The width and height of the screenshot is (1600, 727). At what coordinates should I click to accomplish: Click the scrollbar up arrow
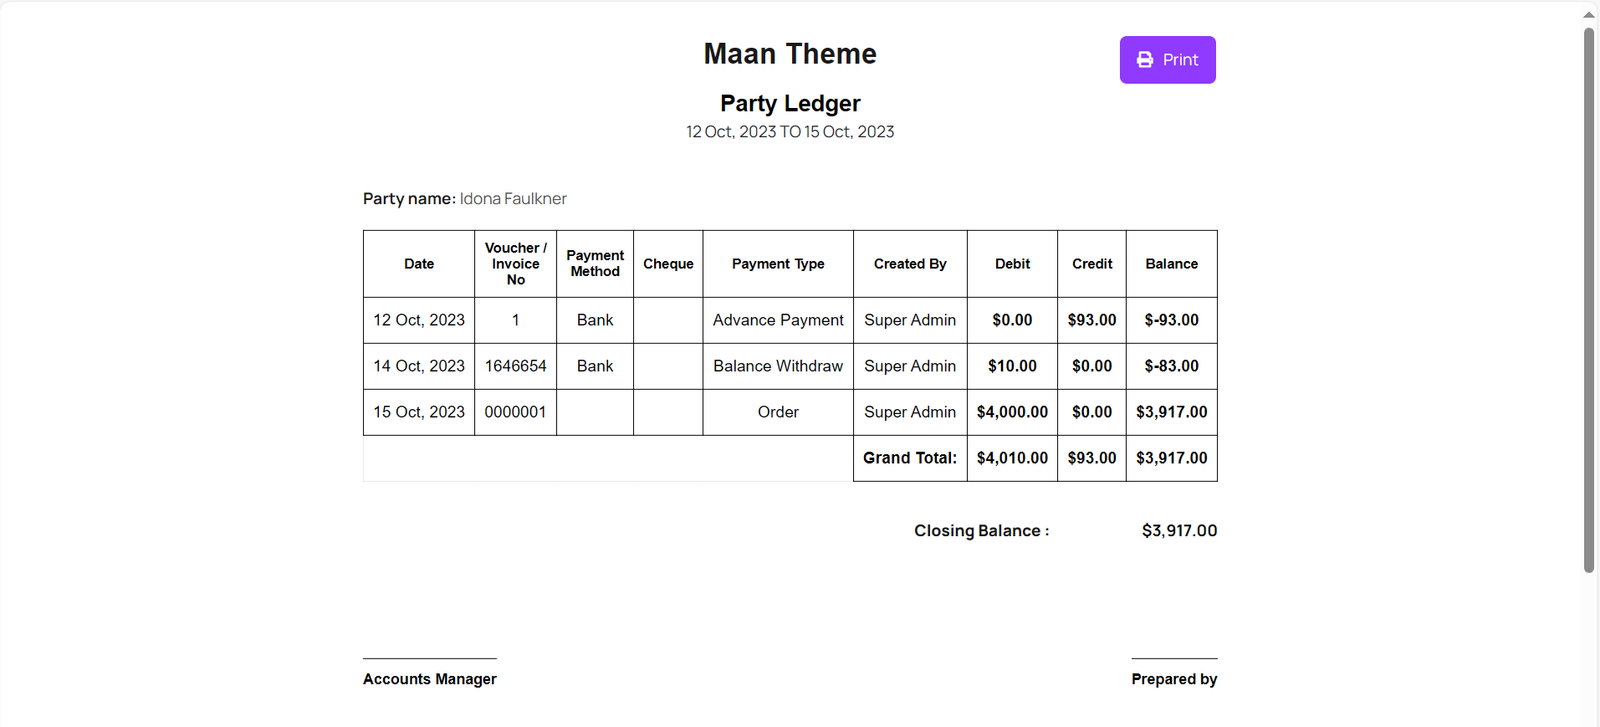(x=1589, y=14)
